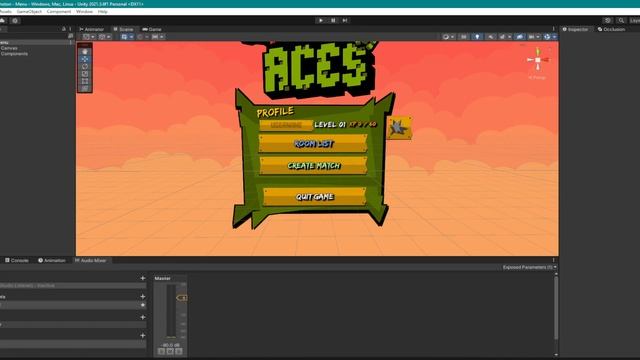Screen dimensions: 640x360
Task: Switch to the Animation tab
Action: click(x=52, y=260)
